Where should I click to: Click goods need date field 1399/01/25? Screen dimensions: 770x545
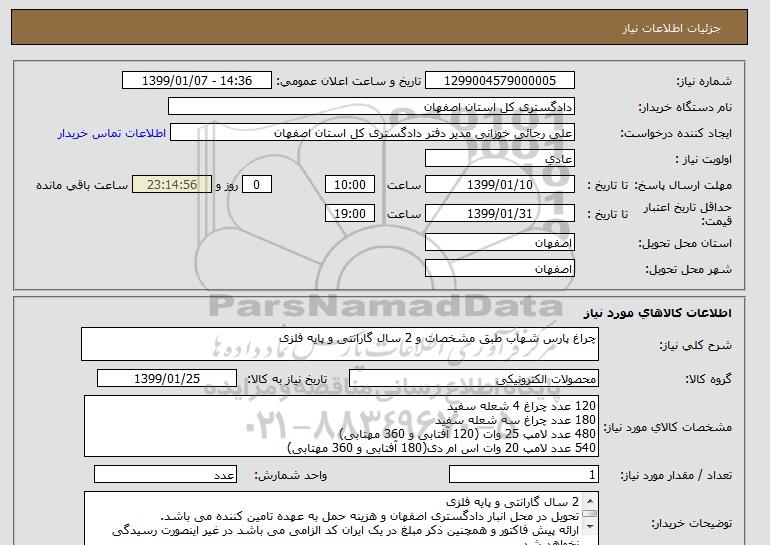[x=167, y=379]
